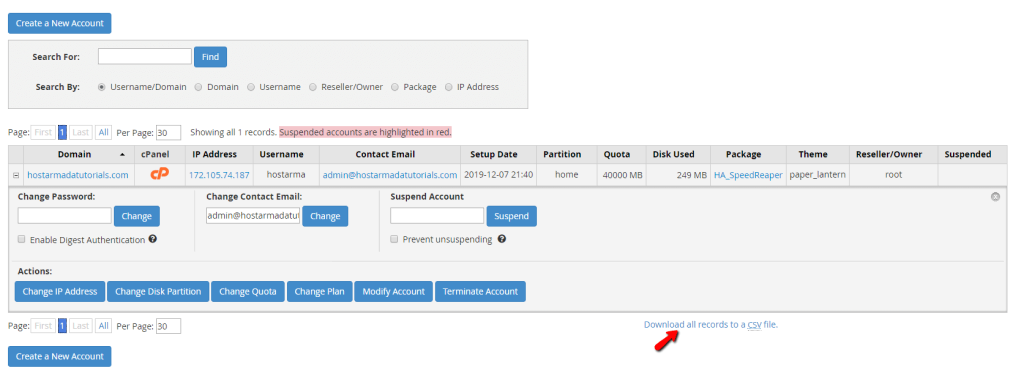Open help icon next to Enable Digest Authentication
The image size is (1024, 387).
tap(153, 240)
